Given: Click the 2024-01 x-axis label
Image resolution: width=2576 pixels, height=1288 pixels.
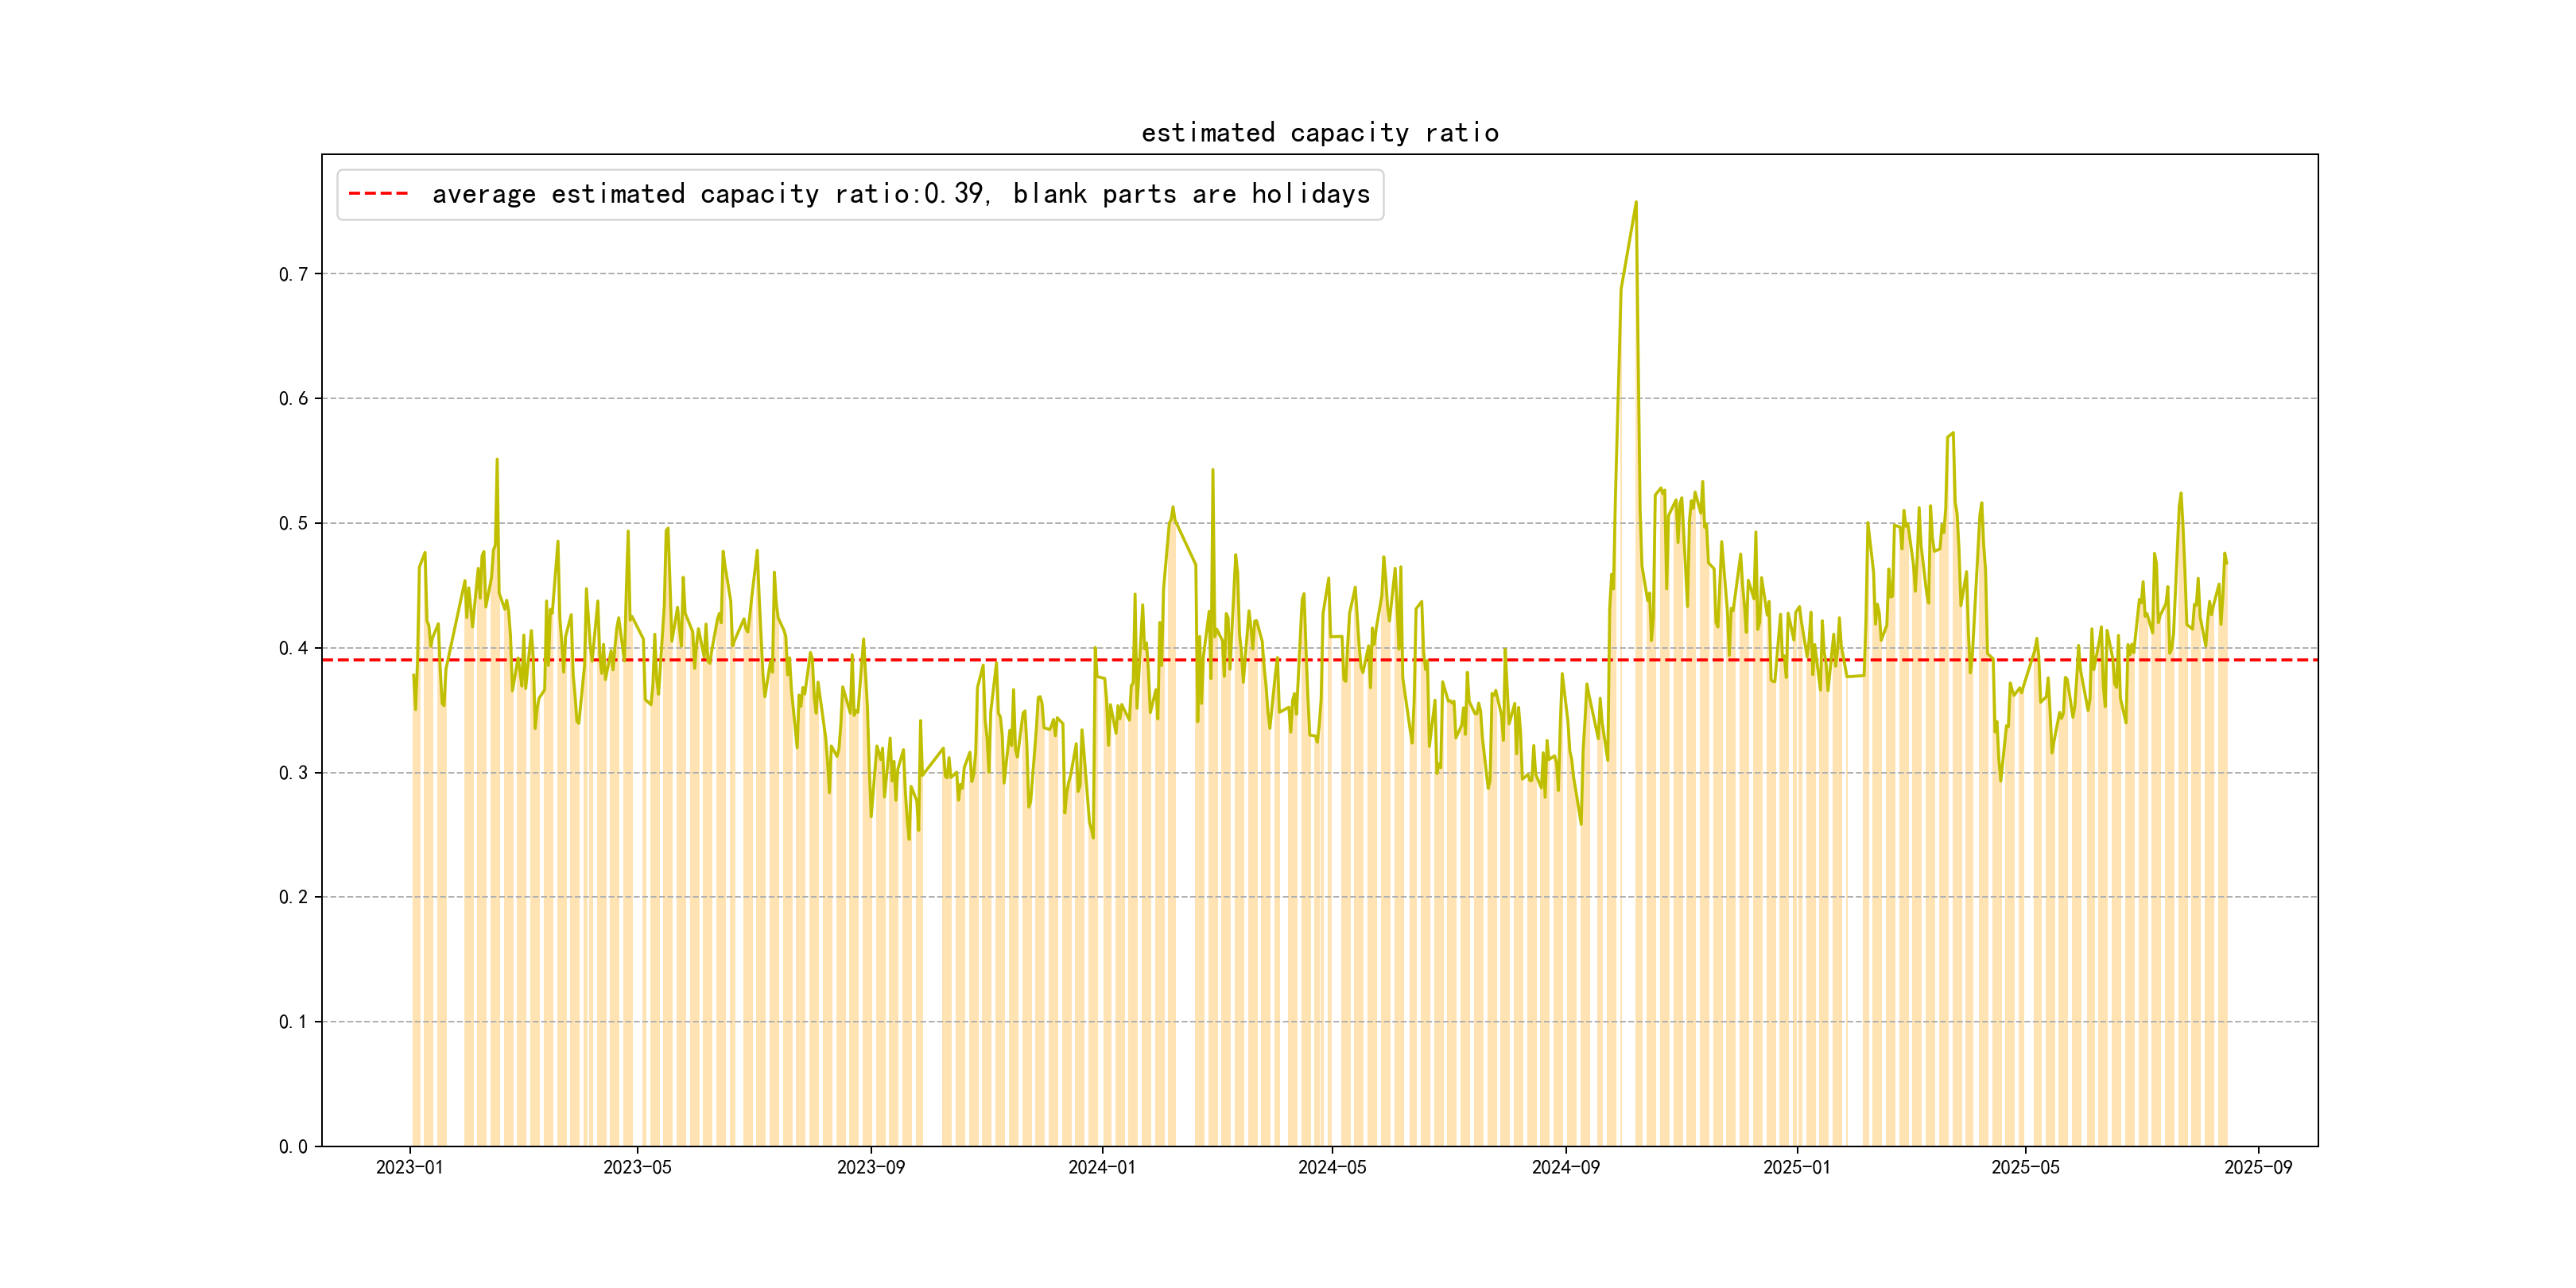Looking at the screenshot, I should (x=1102, y=1168).
